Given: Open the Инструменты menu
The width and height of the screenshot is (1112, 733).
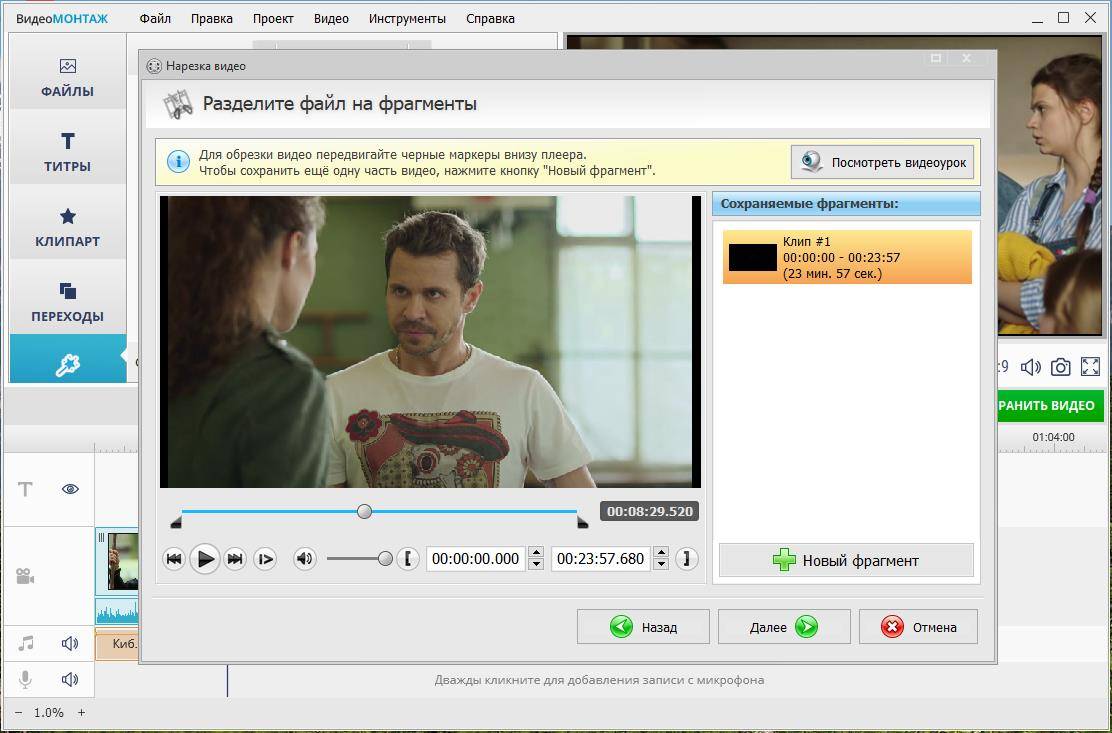Looking at the screenshot, I should pos(407,18).
